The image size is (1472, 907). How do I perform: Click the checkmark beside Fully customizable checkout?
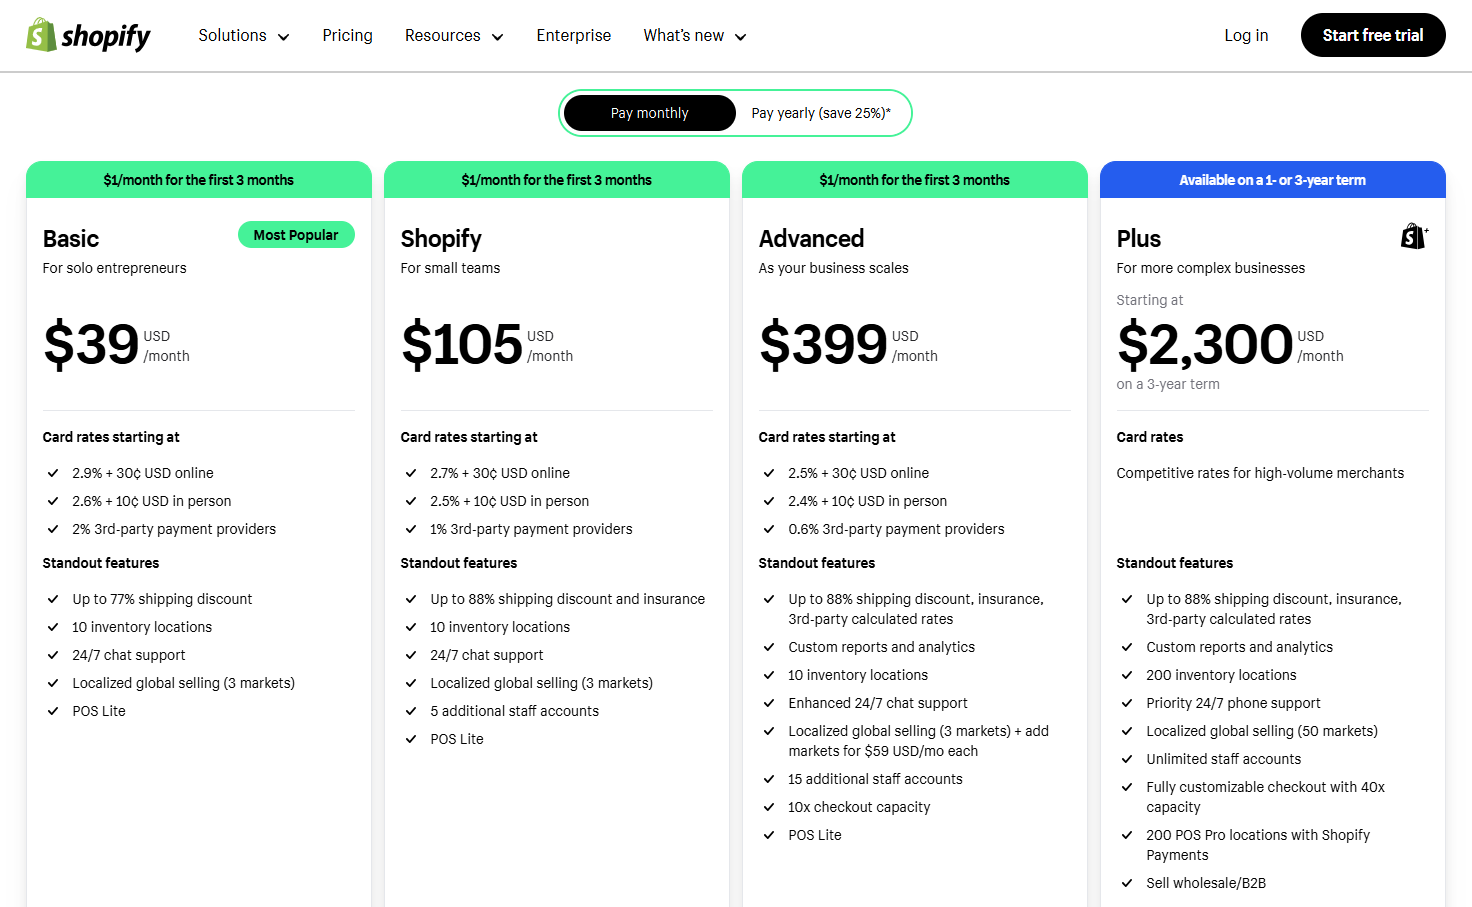click(1127, 787)
